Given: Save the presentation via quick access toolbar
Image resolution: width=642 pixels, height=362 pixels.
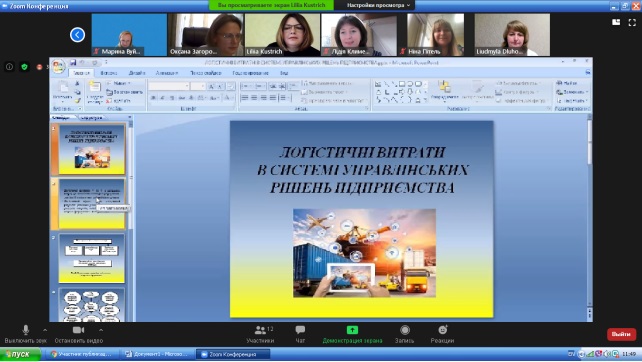Looking at the screenshot, I should [73, 62].
